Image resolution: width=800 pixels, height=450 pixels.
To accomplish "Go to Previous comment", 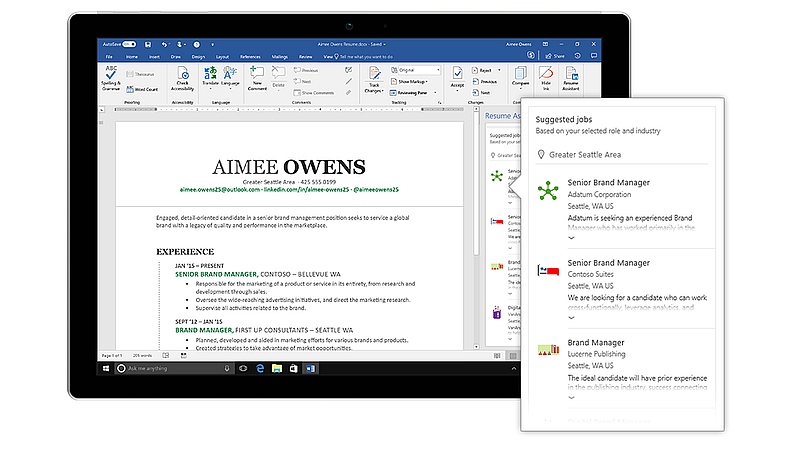I will coord(306,70).
